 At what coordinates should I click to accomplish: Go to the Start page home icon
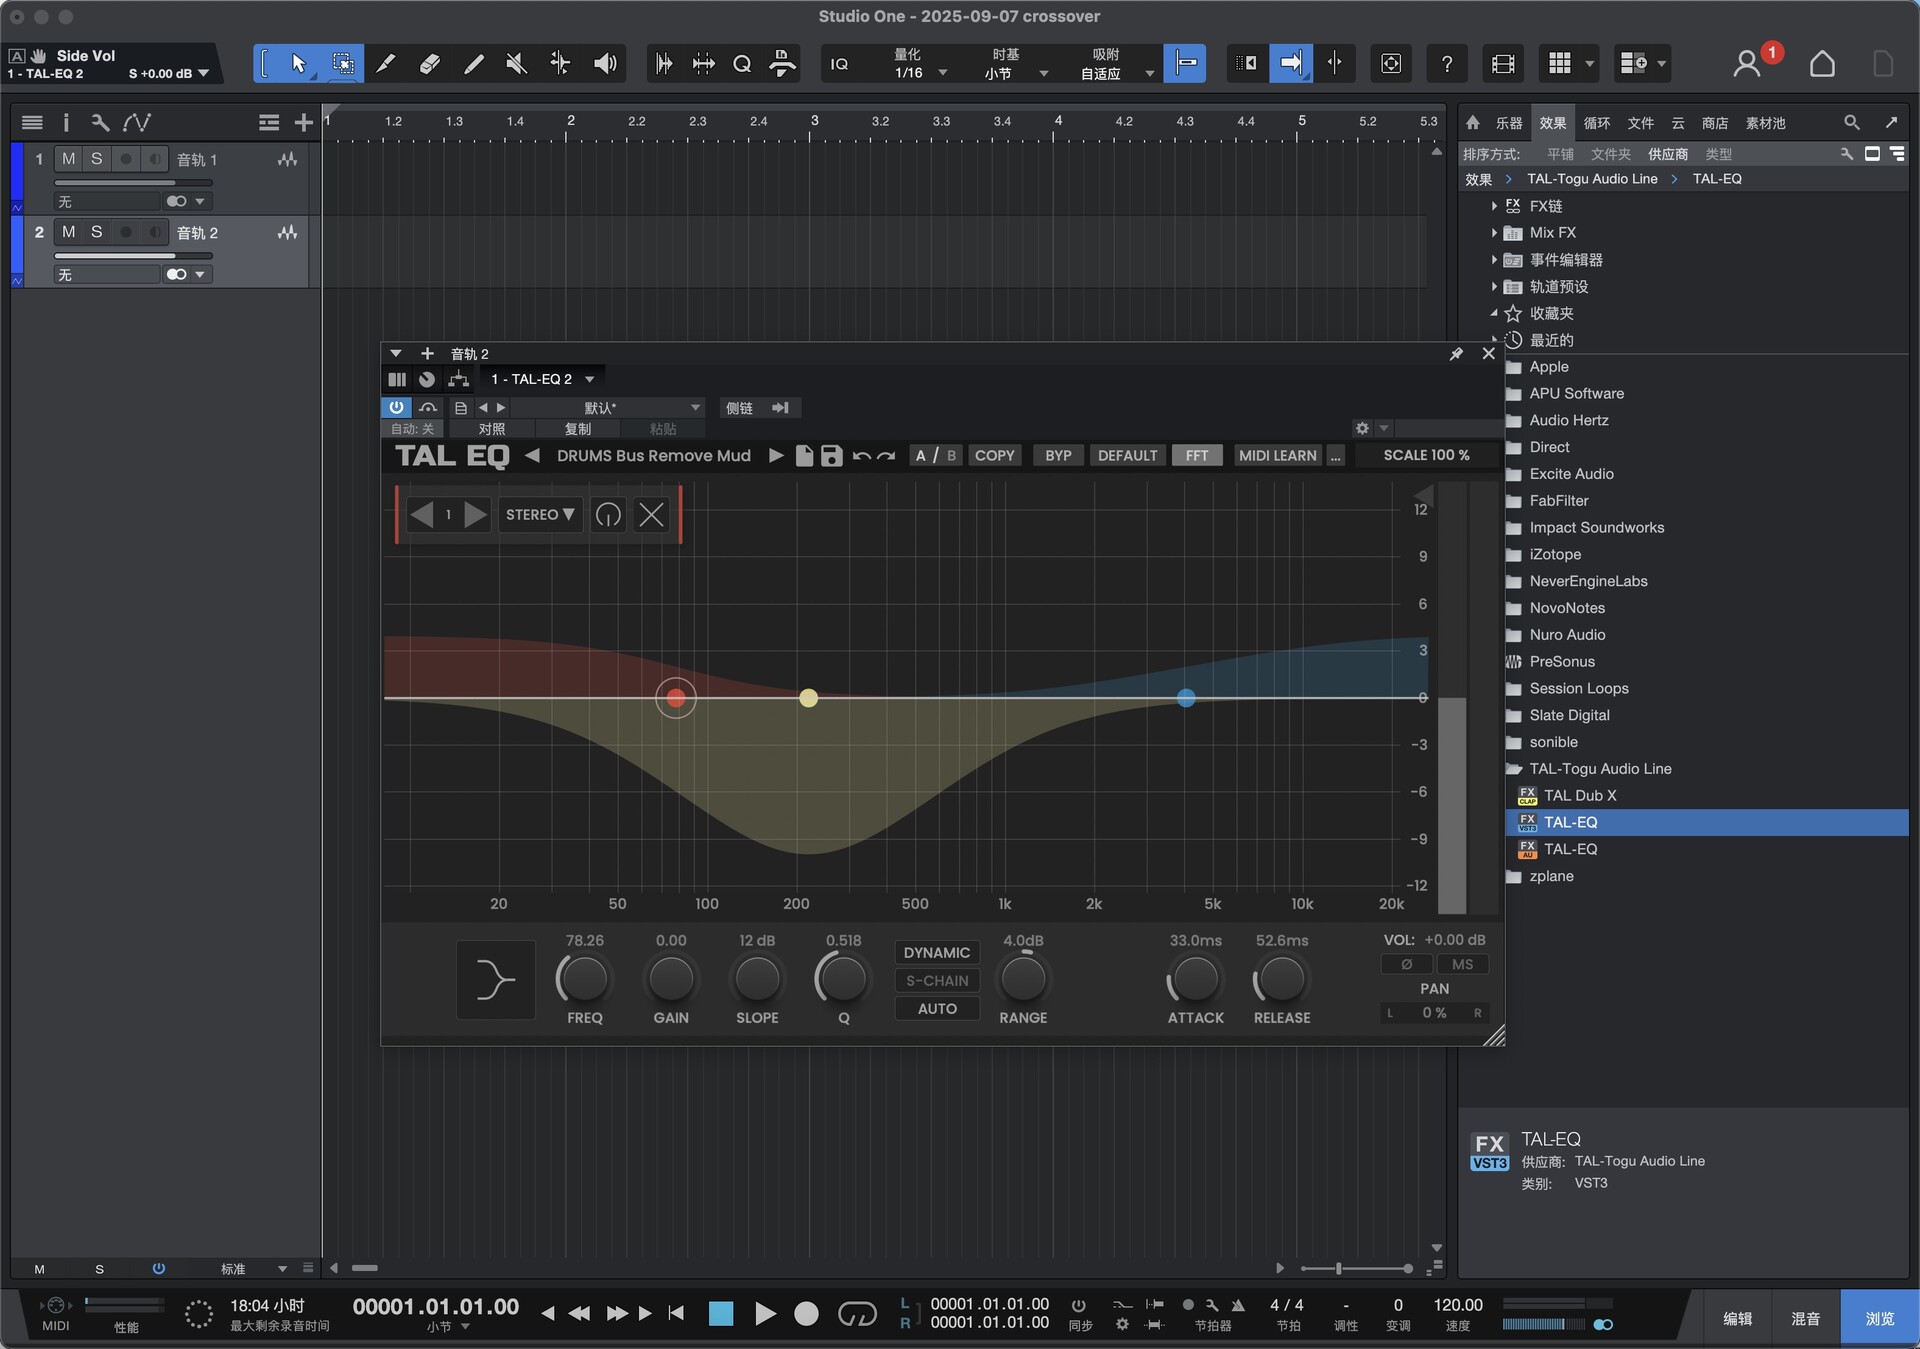[1822, 64]
